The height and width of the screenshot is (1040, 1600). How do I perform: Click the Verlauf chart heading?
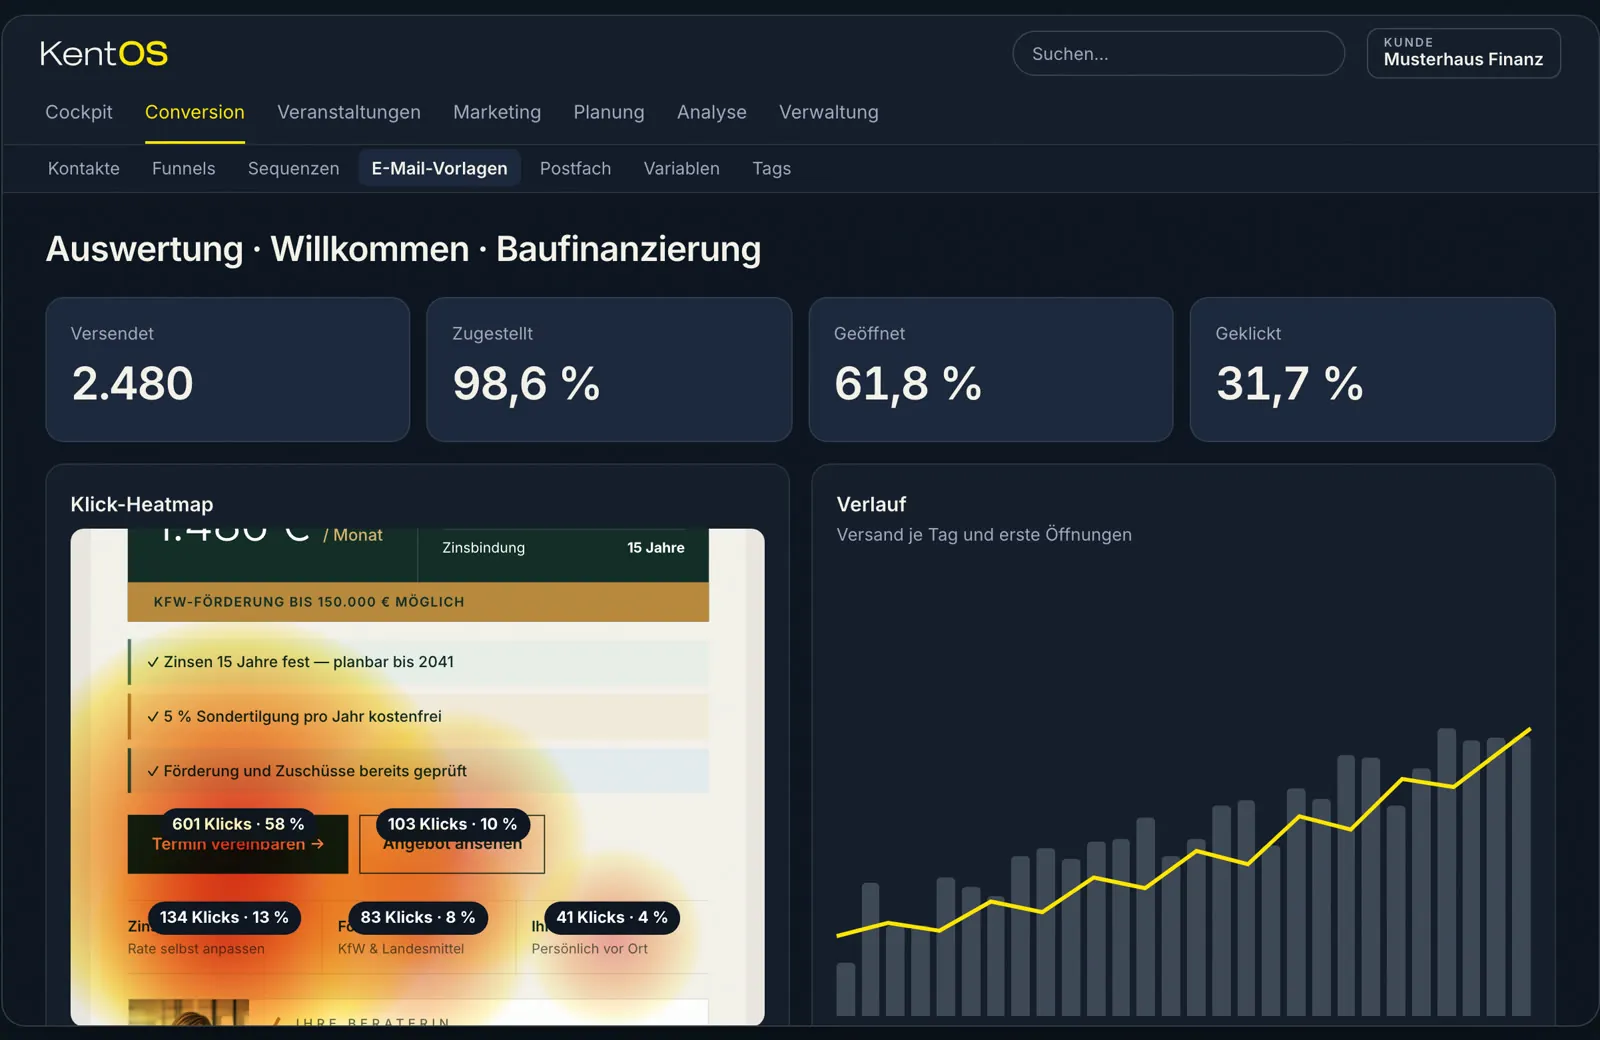coord(872,504)
